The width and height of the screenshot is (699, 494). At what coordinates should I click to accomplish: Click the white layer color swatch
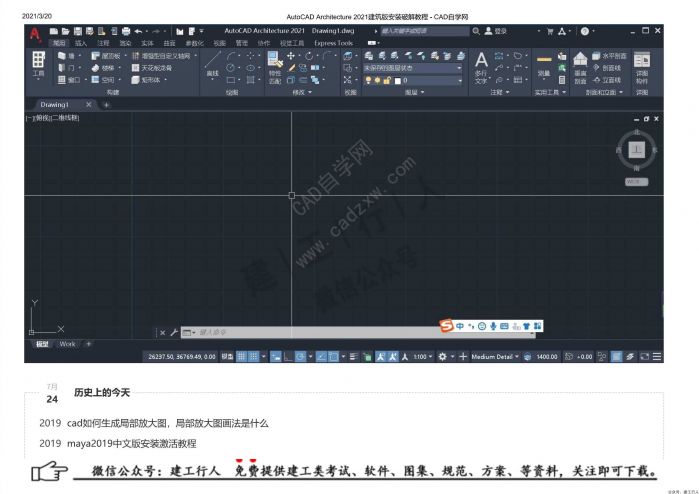[x=398, y=81]
